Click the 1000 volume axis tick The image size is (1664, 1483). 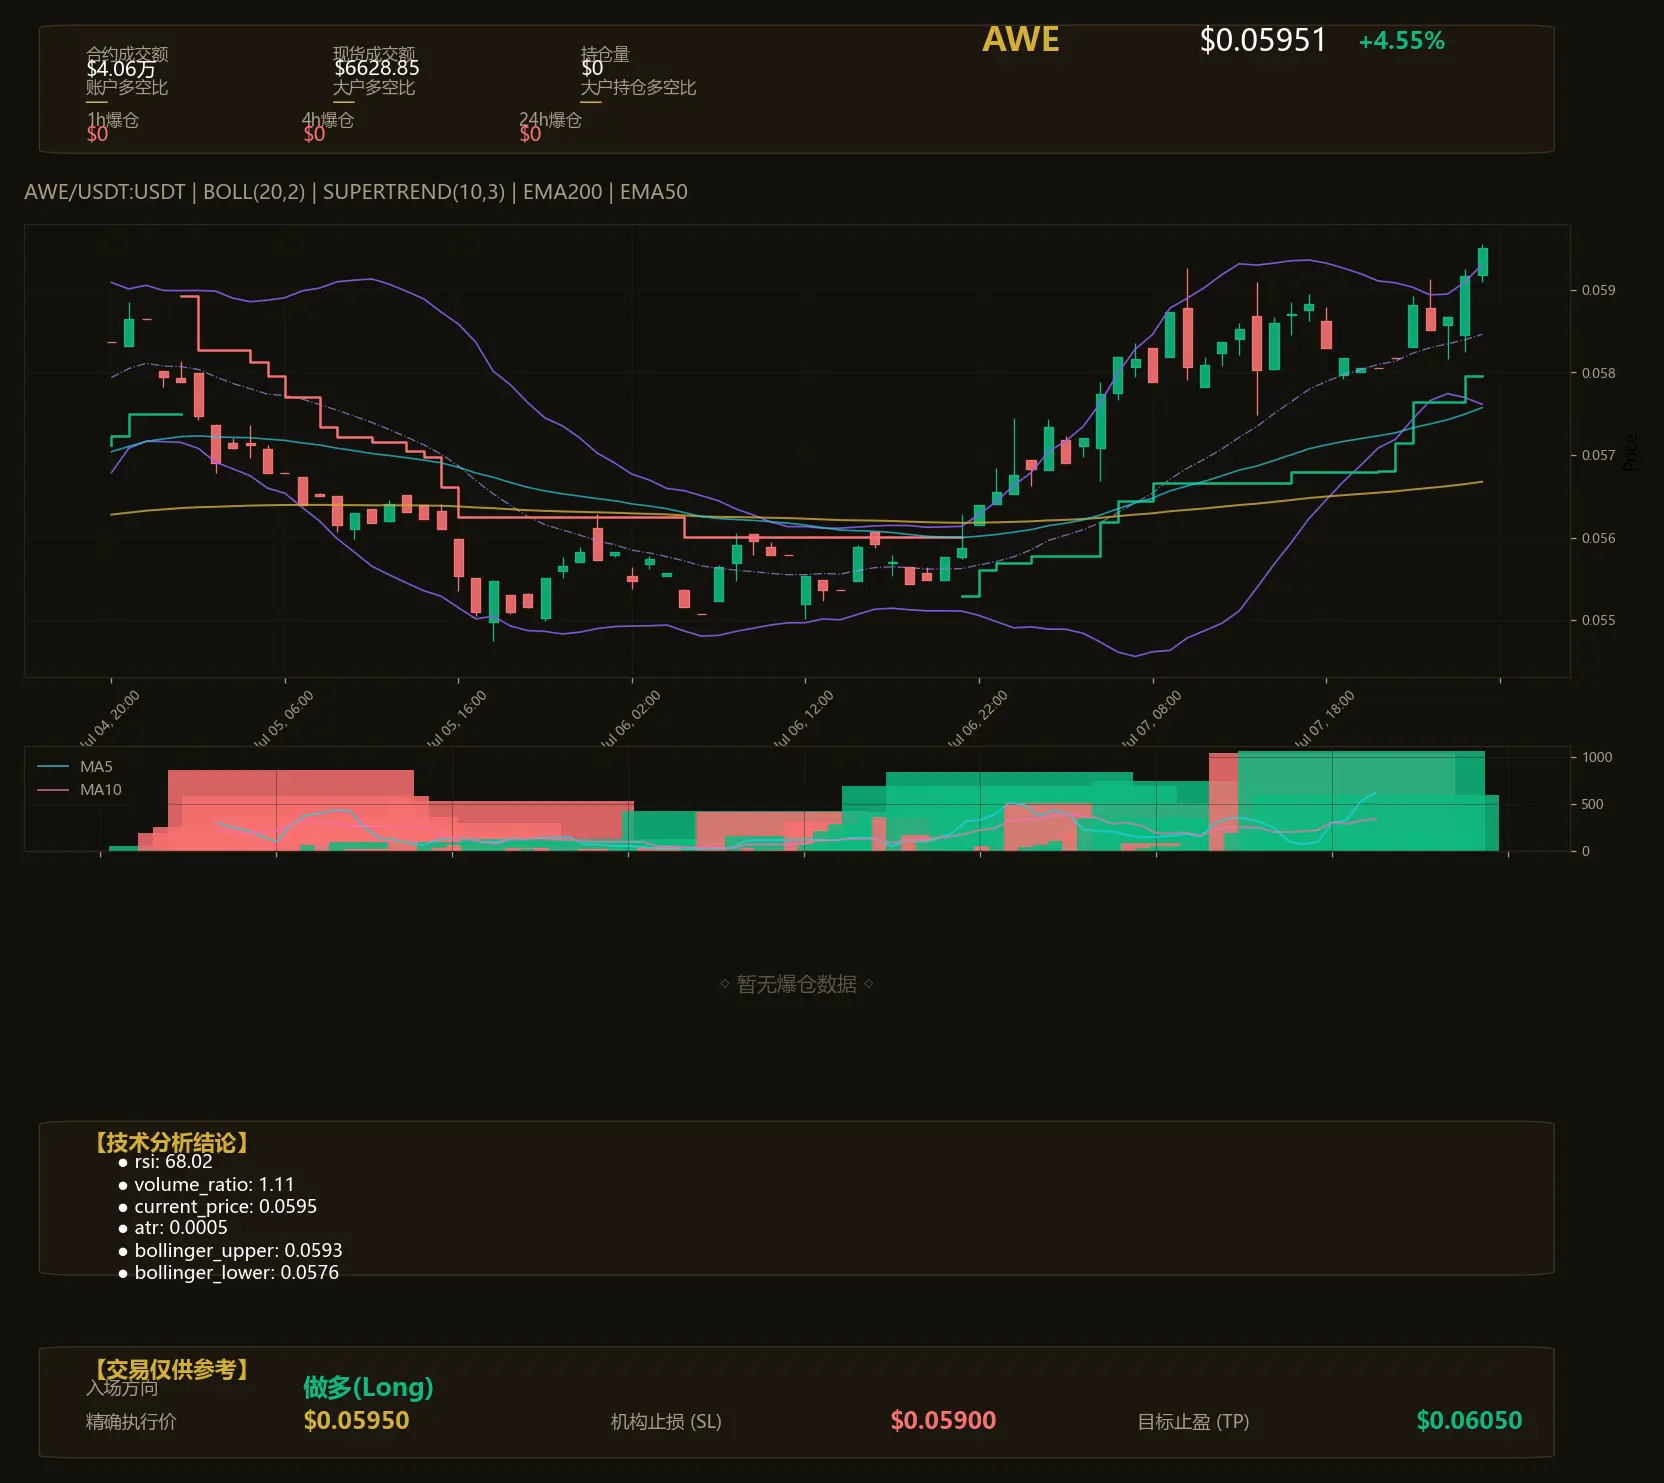1597,757
